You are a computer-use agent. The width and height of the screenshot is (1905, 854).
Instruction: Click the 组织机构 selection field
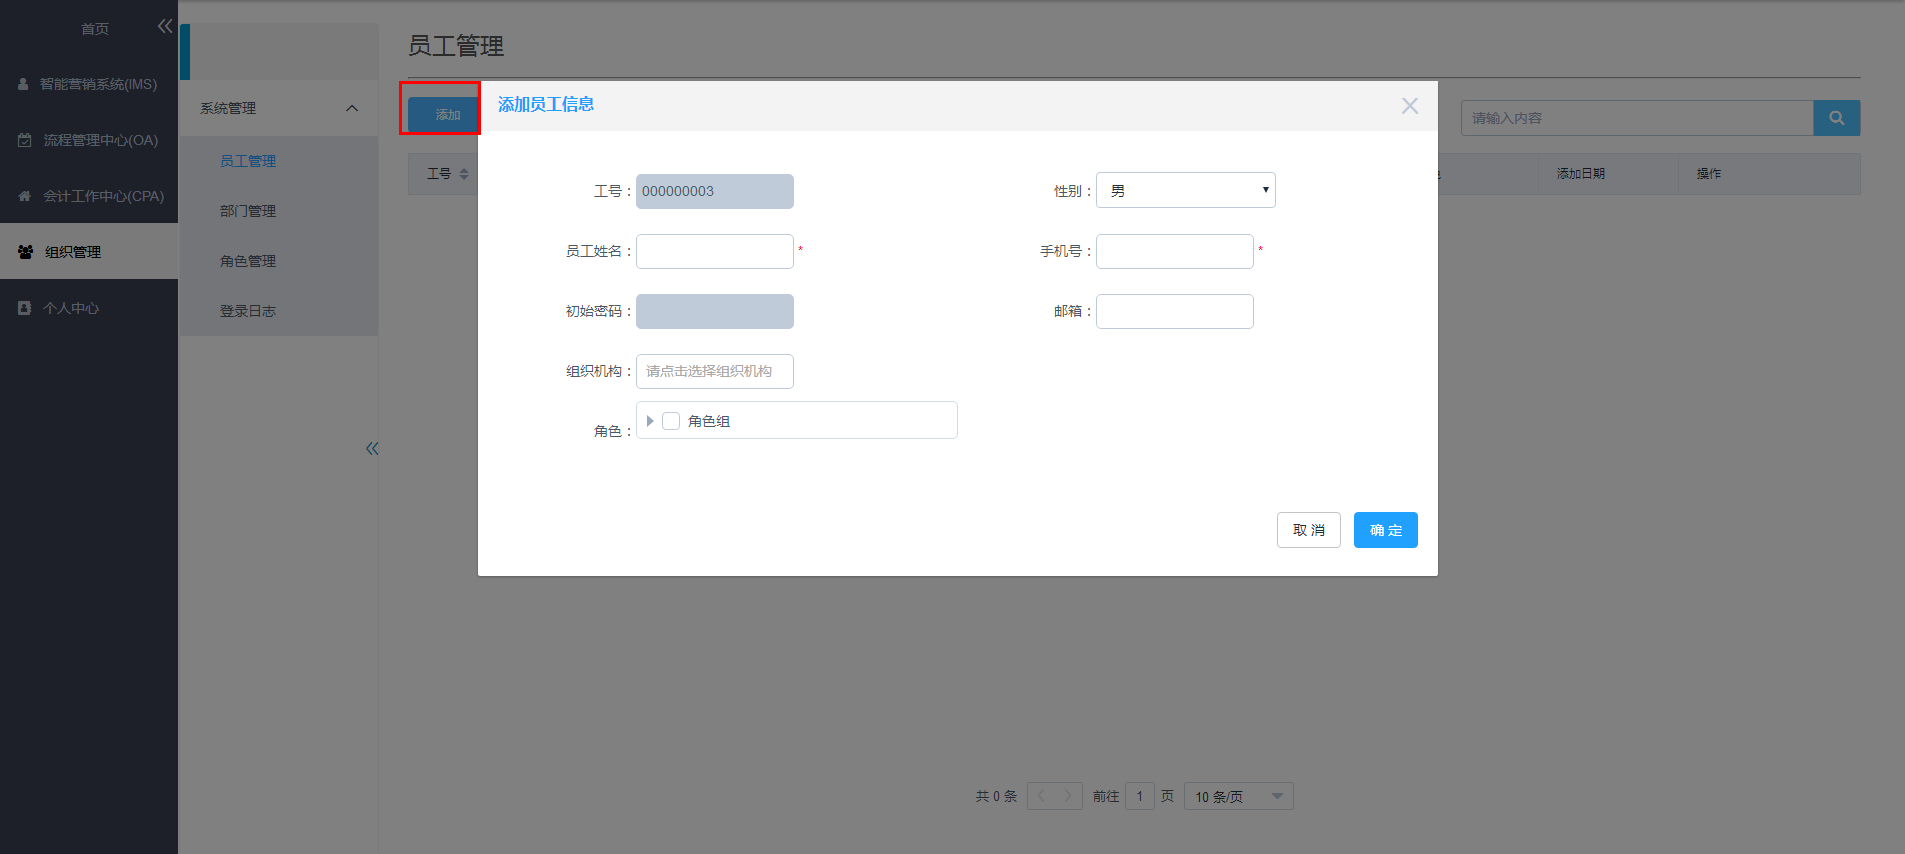[714, 371]
